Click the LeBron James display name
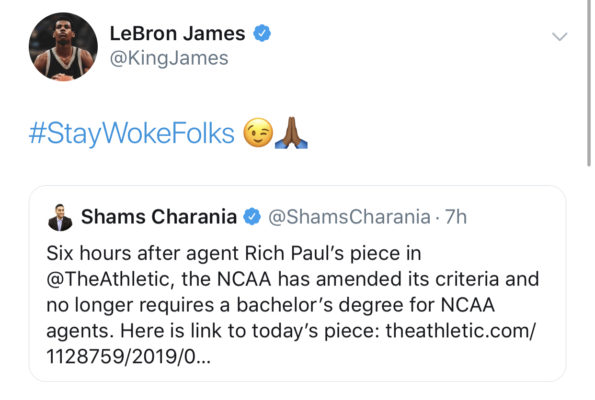Screen dimensions: 595x400 177,33
